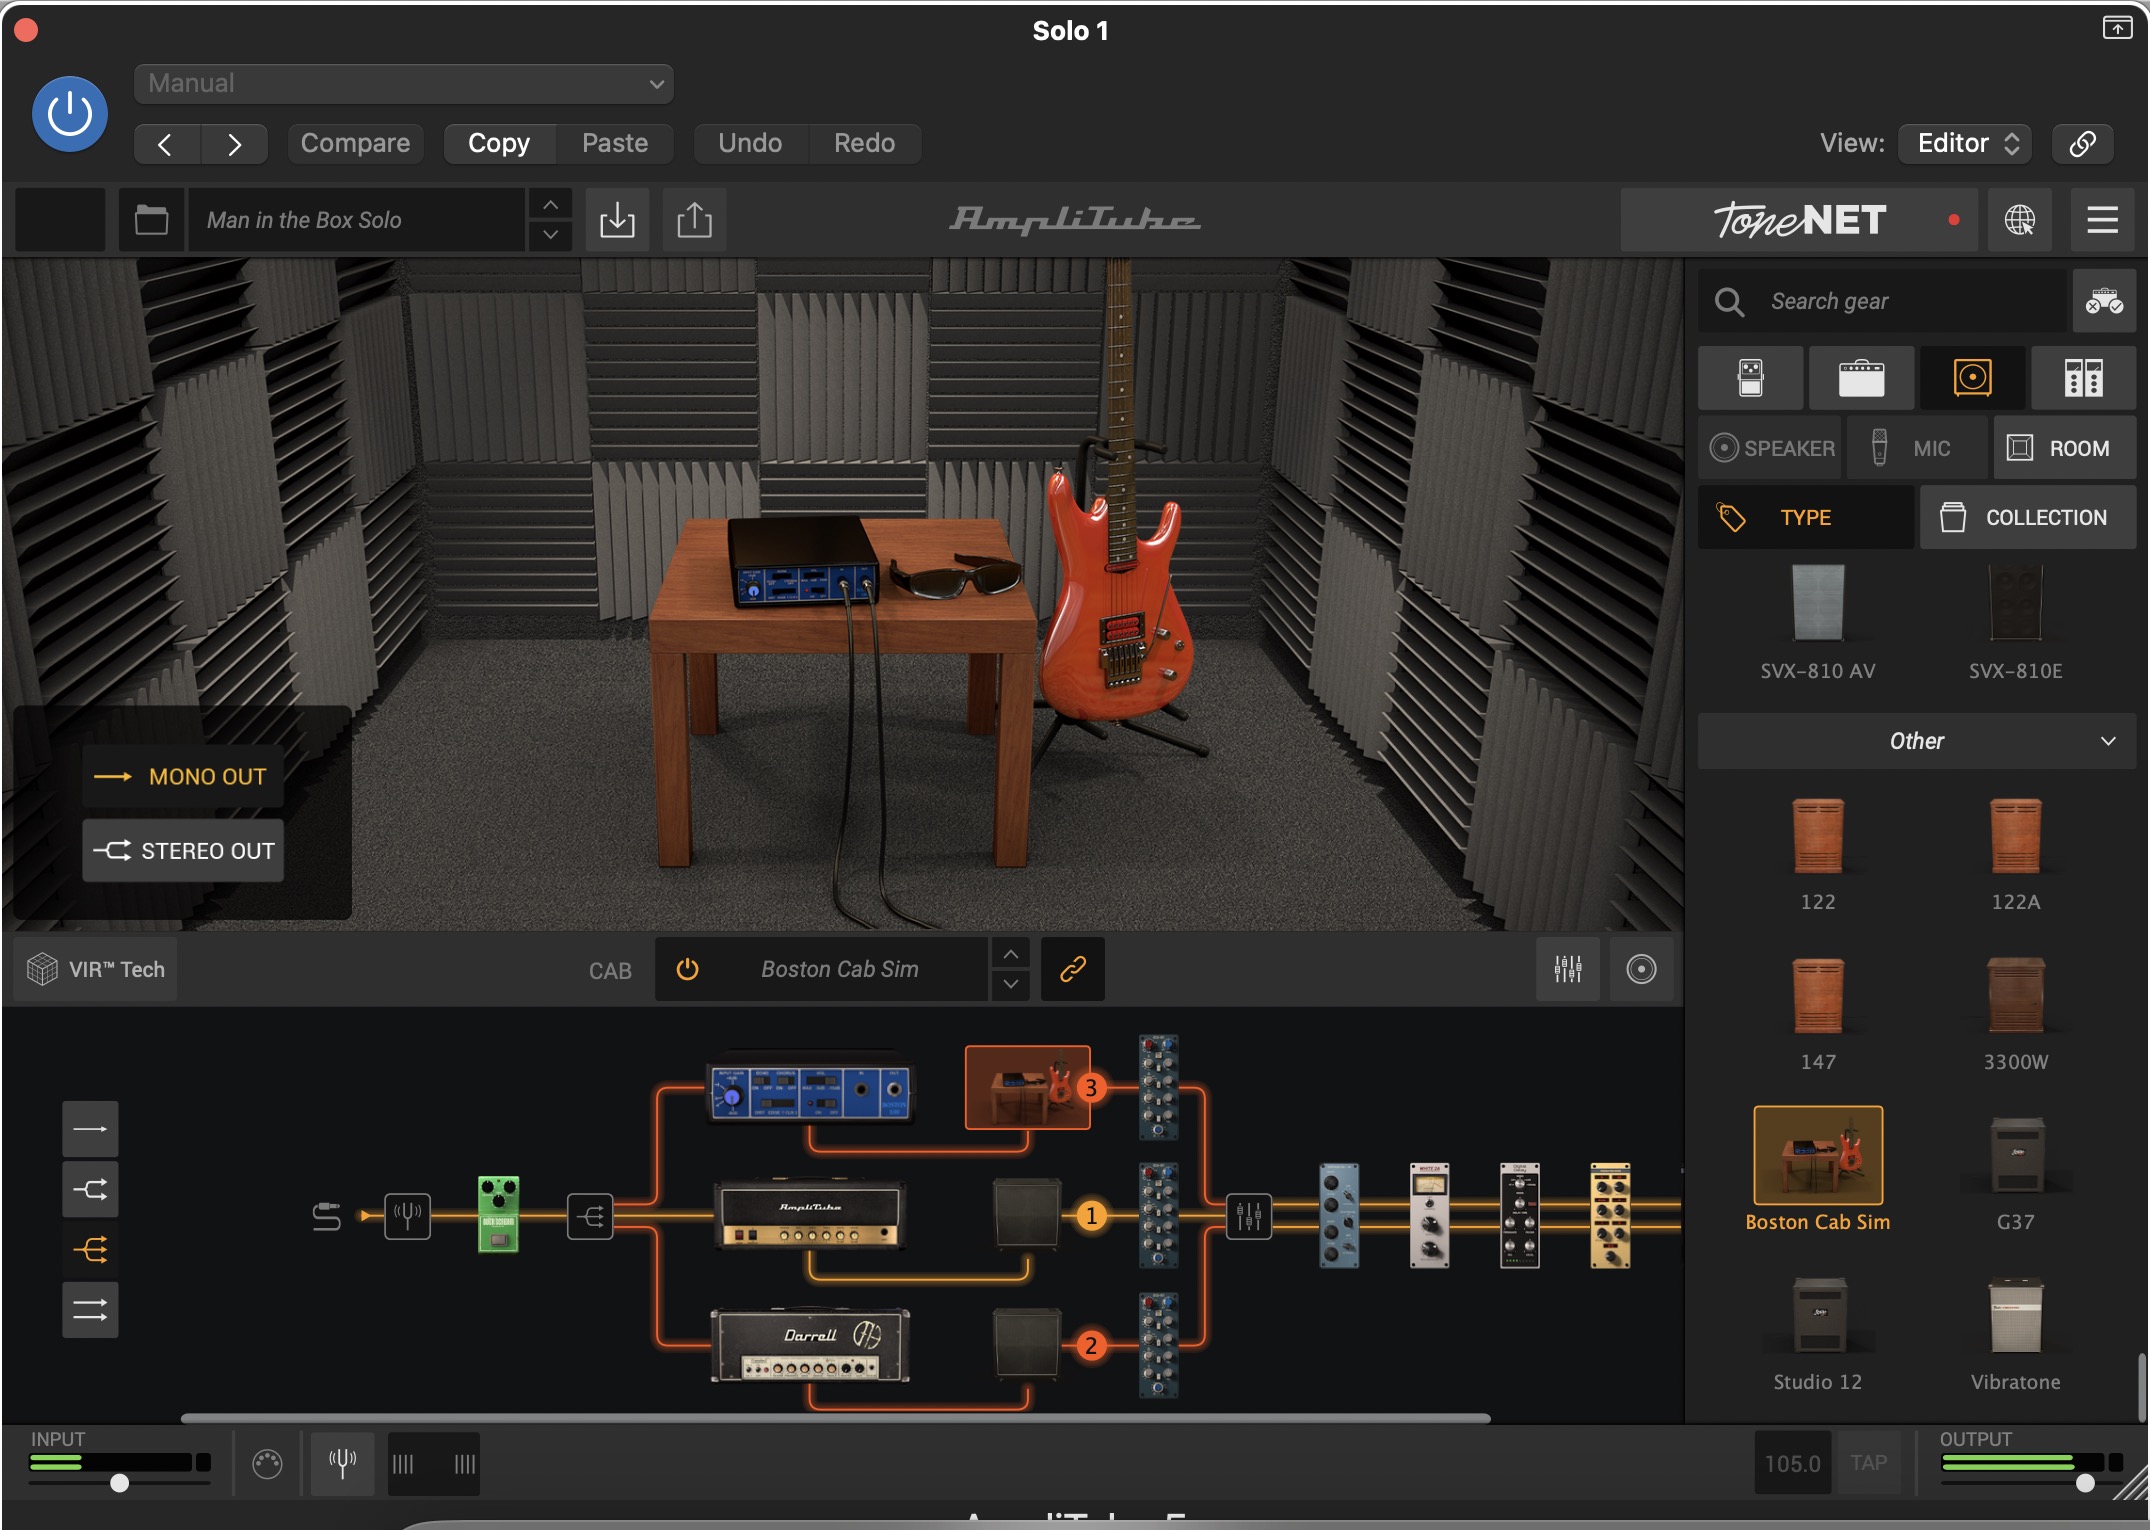Adjust the INPUT level slider
The width and height of the screenshot is (2150, 1530).
pyautogui.click(x=119, y=1483)
